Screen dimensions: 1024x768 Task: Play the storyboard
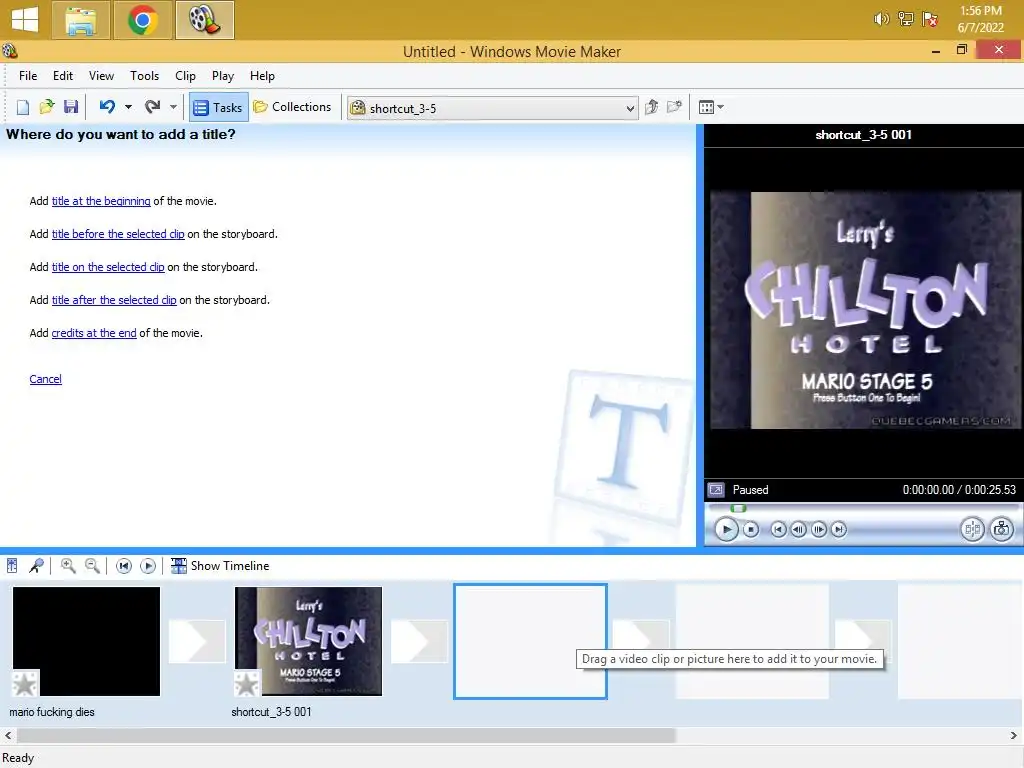[x=148, y=566]
